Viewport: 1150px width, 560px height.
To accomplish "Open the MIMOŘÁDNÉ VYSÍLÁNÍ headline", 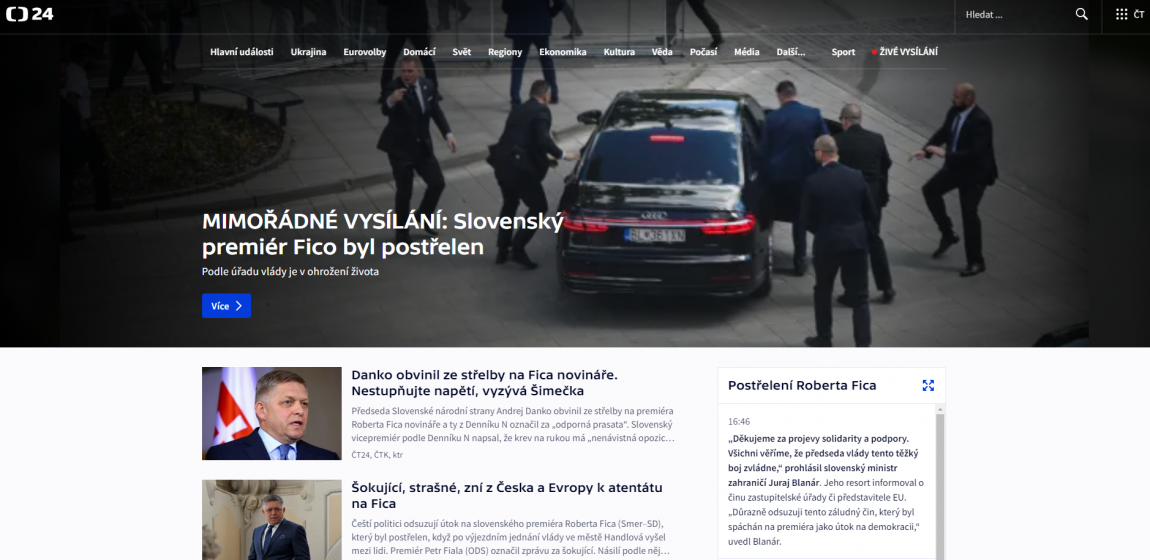I will (x=382, y=234).
